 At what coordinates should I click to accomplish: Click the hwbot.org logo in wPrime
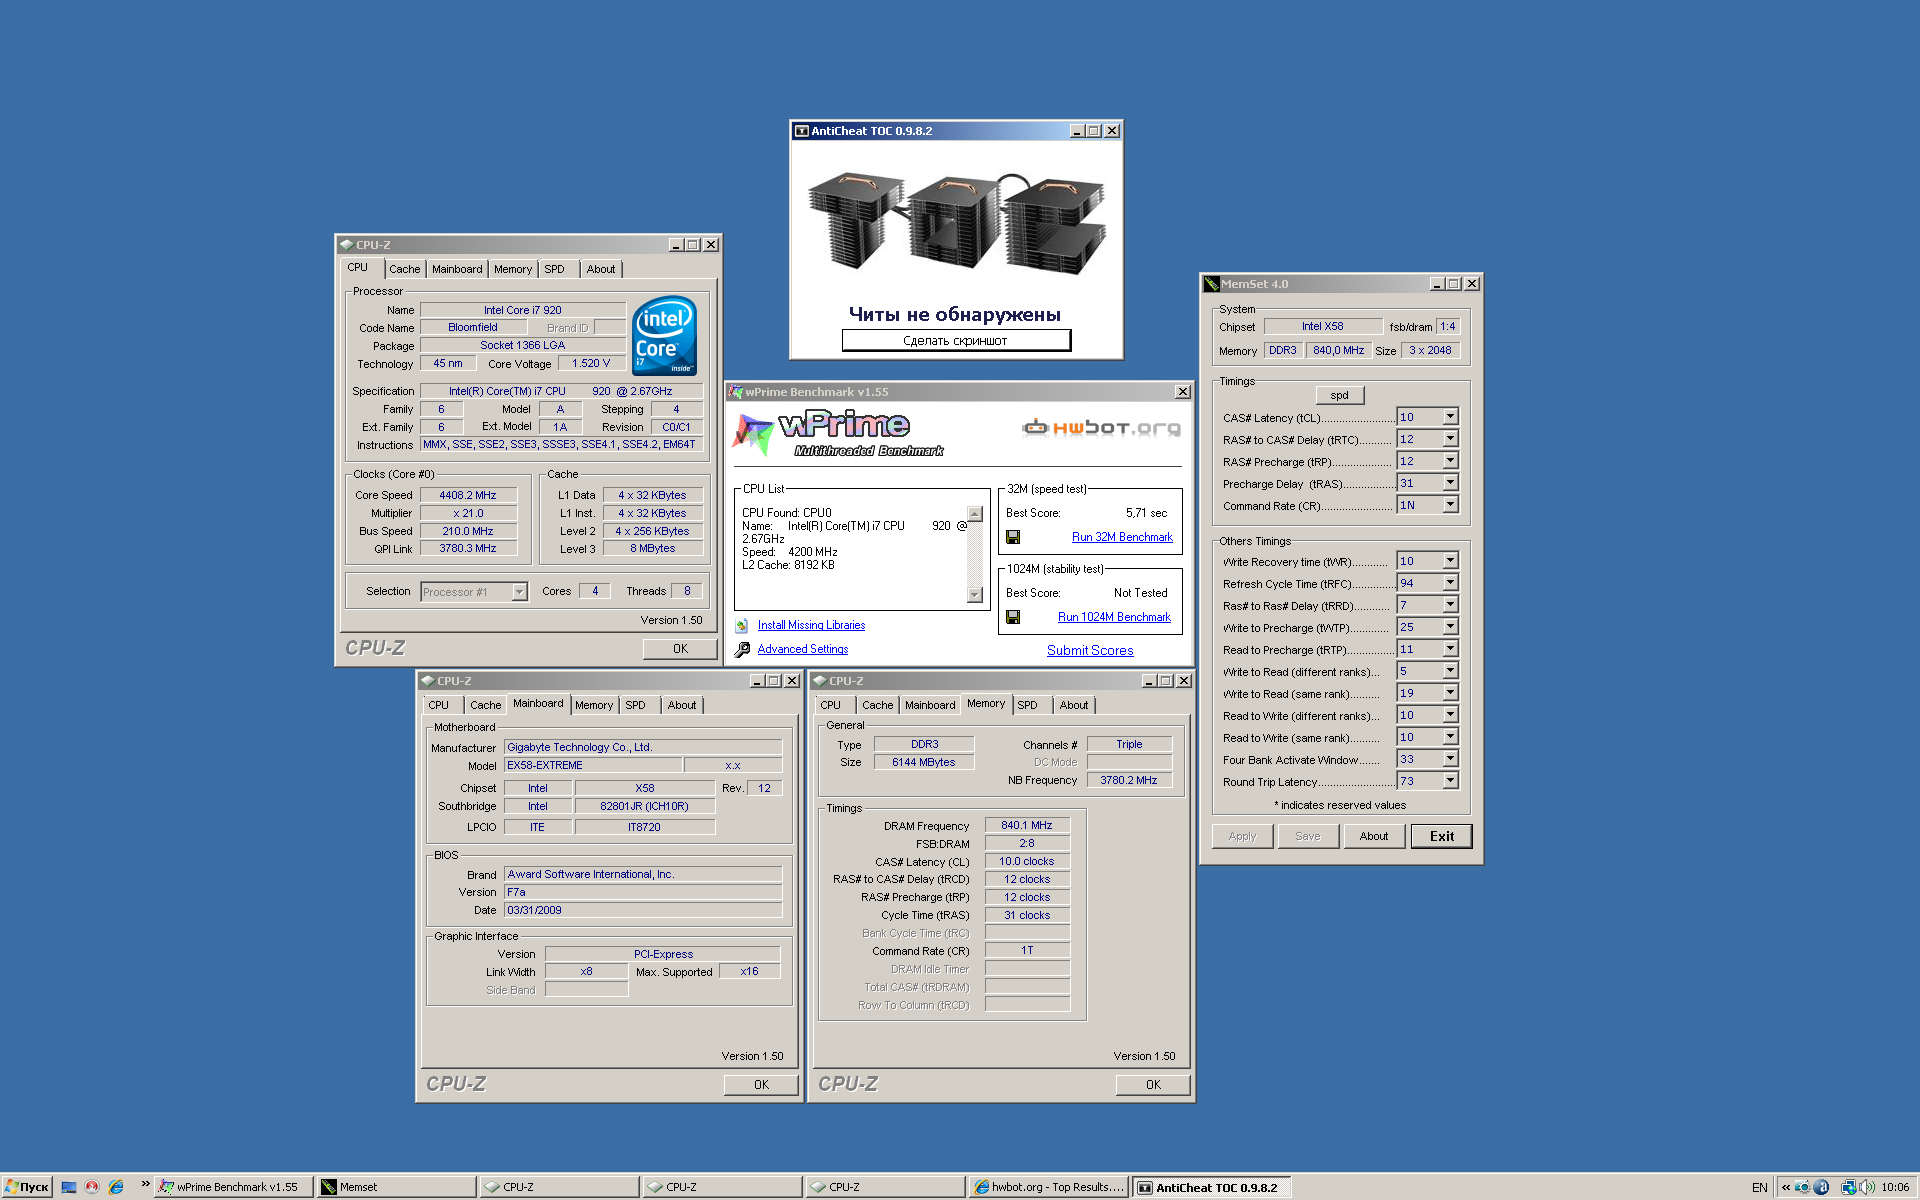click(x=1101, y=428)
